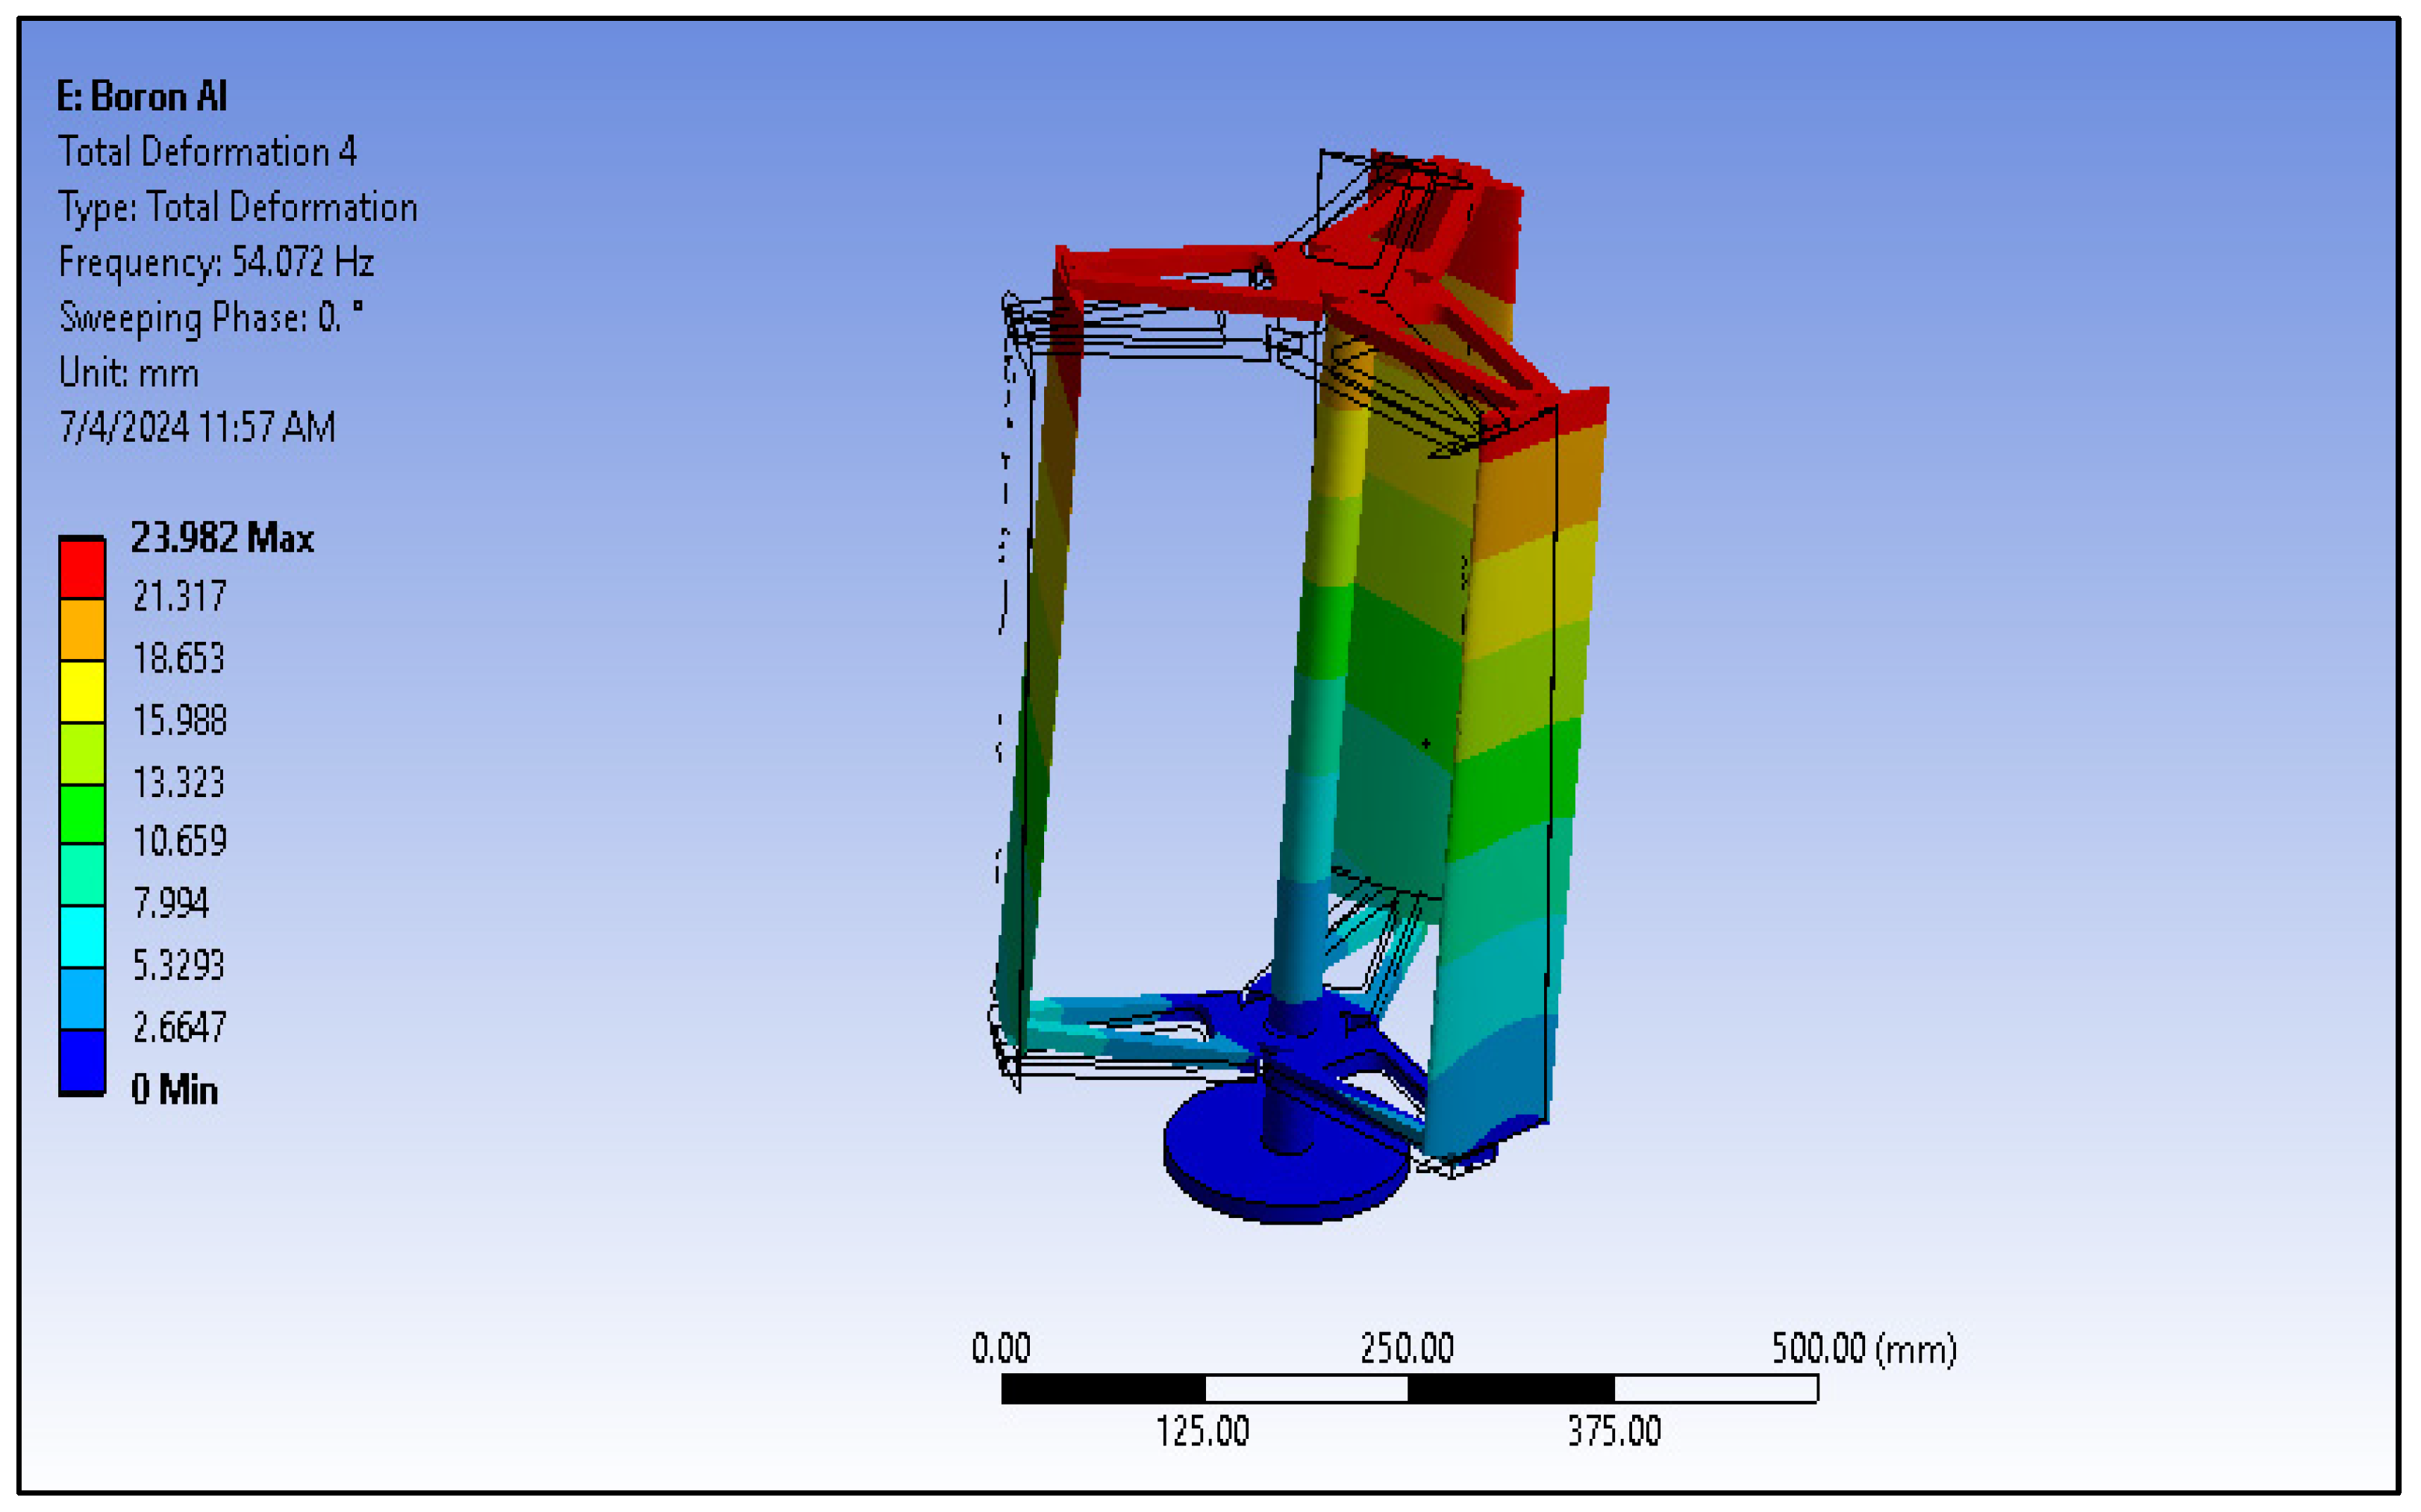
Task: Click the 'Unit: mm' label
Action: (x=129, y=373)
